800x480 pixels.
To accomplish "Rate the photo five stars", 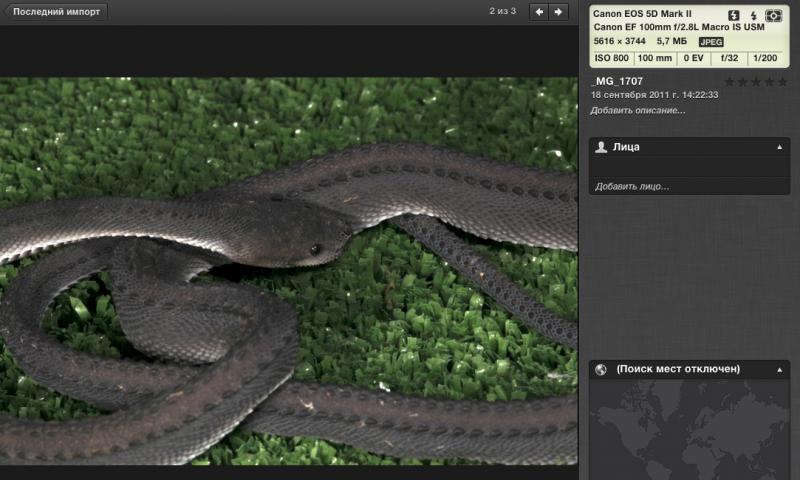I will pos(782,82).
